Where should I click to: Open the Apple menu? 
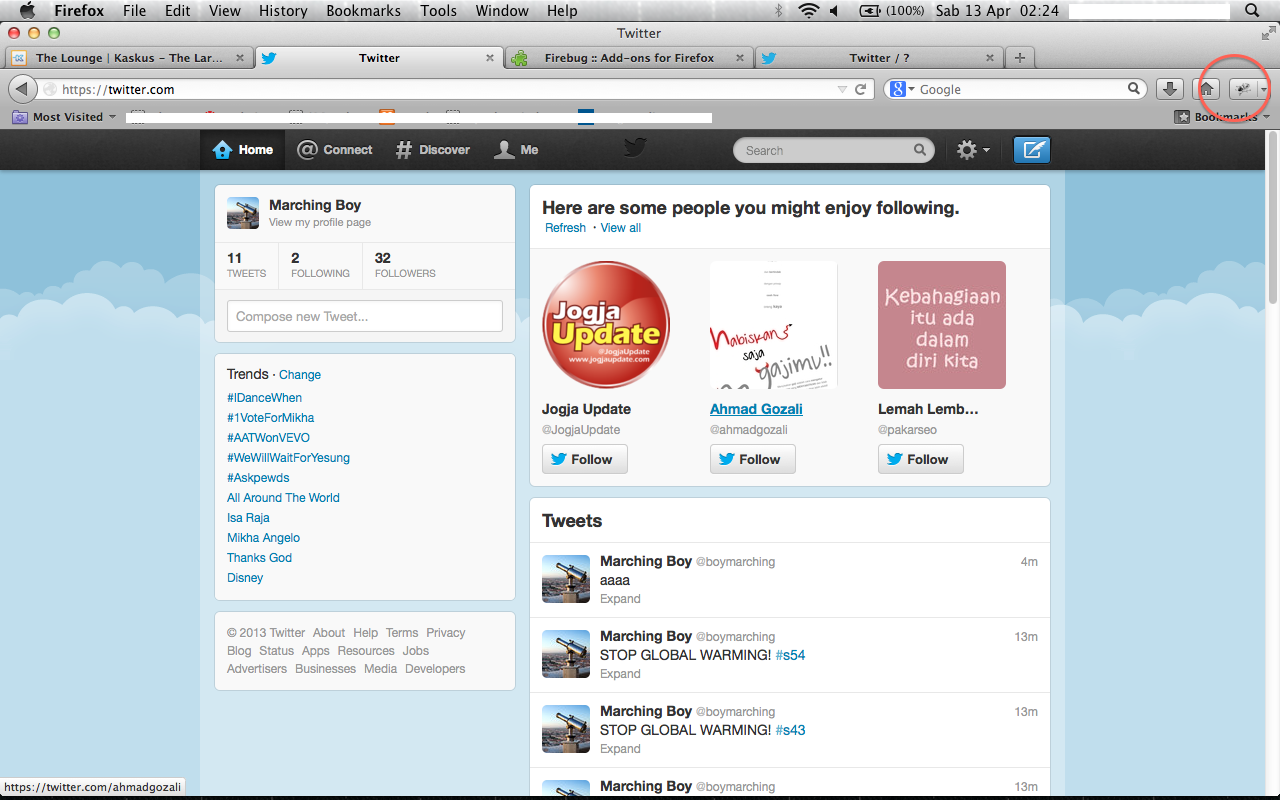(27, 10)
